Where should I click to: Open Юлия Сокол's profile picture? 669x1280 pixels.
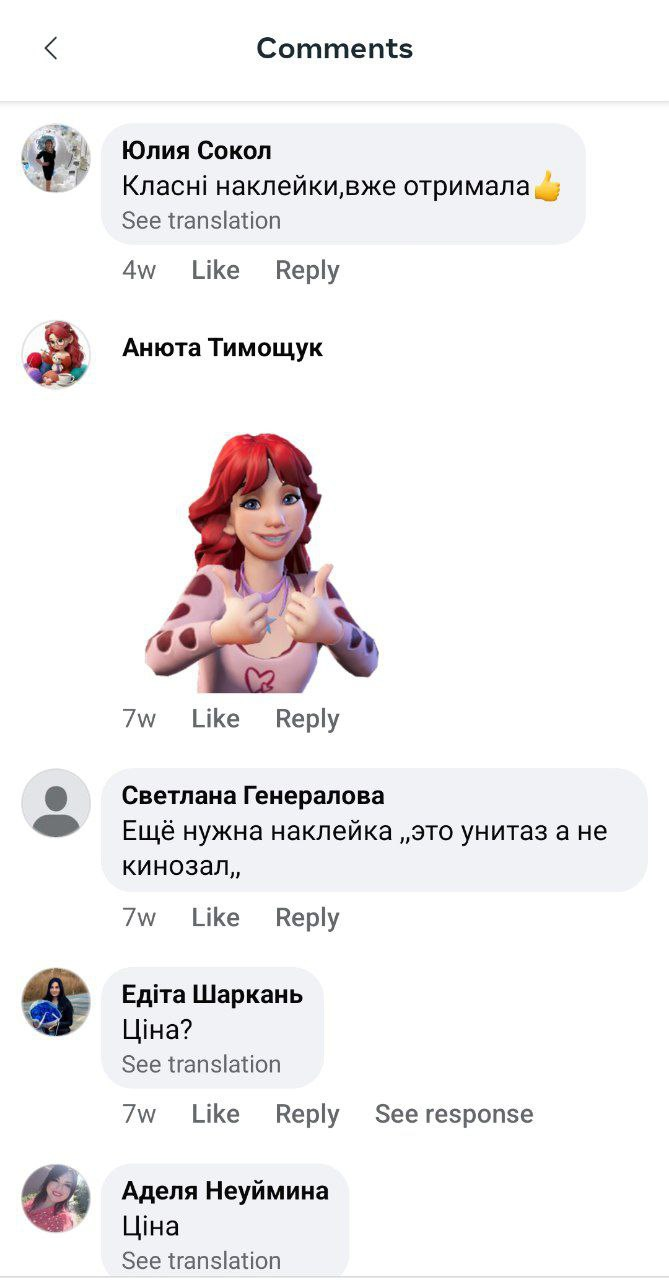(56, 158)
